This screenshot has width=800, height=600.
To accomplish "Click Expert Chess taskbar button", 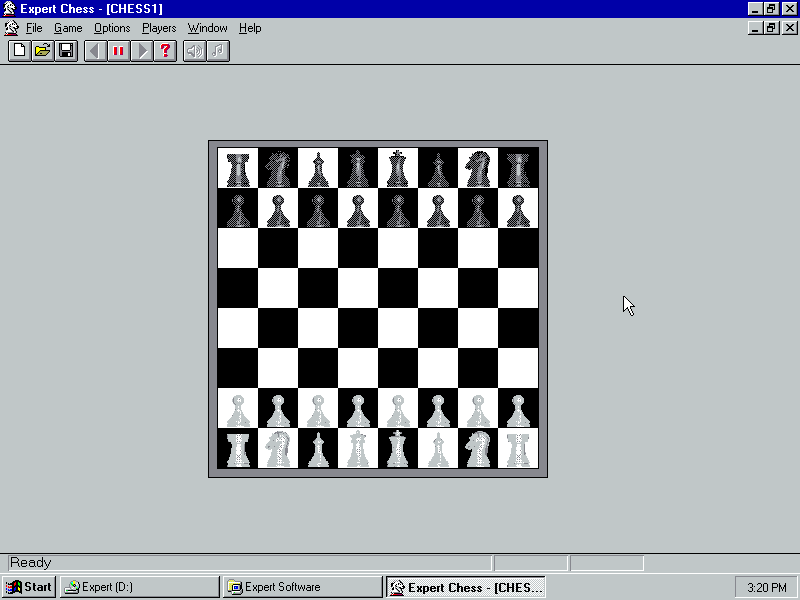I will coord(465,587).
